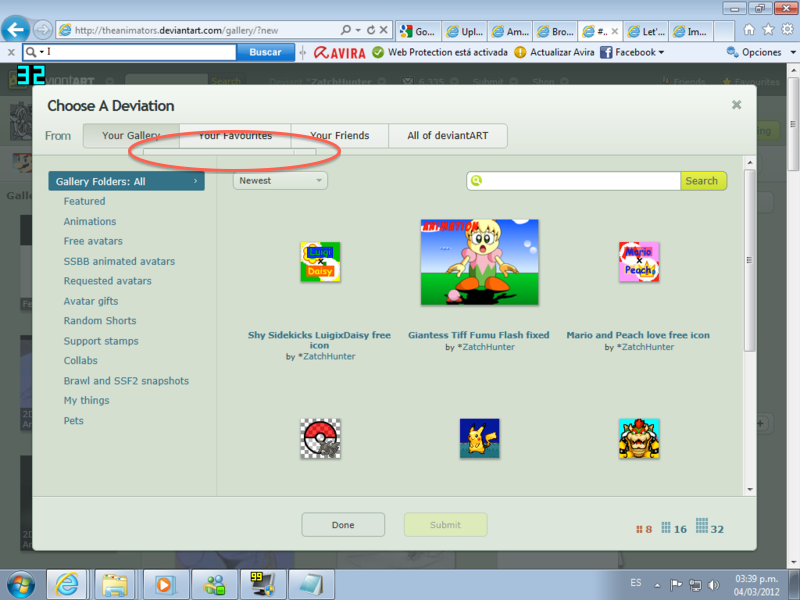Click the browser forward arrow button

pyautogui.click(x=43, y=30)
